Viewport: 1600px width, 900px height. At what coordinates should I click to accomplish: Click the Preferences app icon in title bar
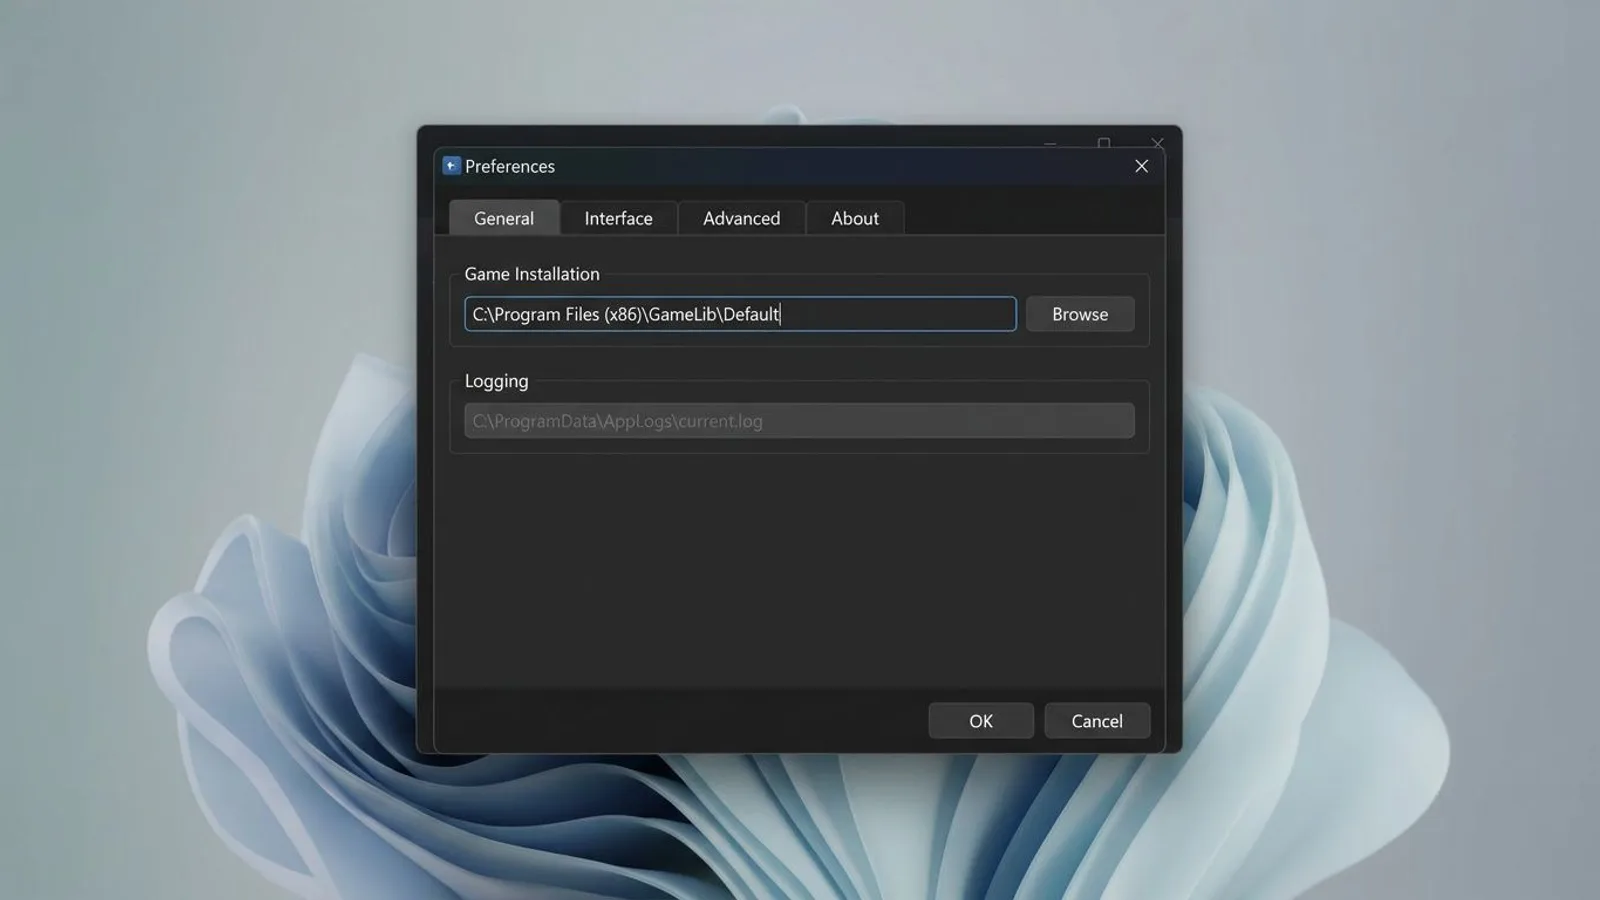coord(451,166)
